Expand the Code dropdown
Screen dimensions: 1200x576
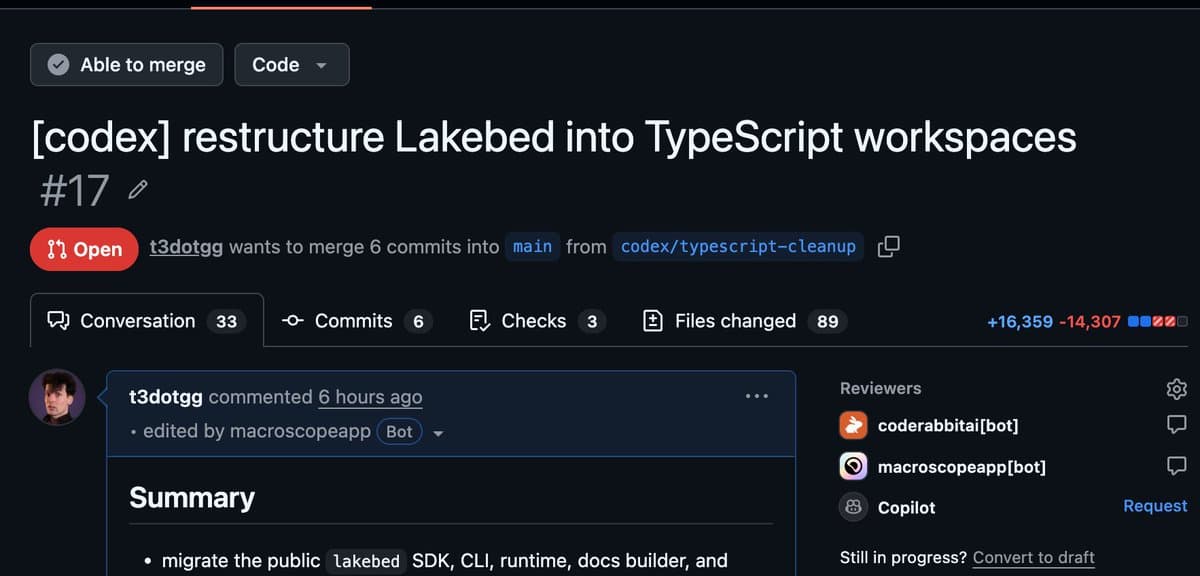point(292,64)
